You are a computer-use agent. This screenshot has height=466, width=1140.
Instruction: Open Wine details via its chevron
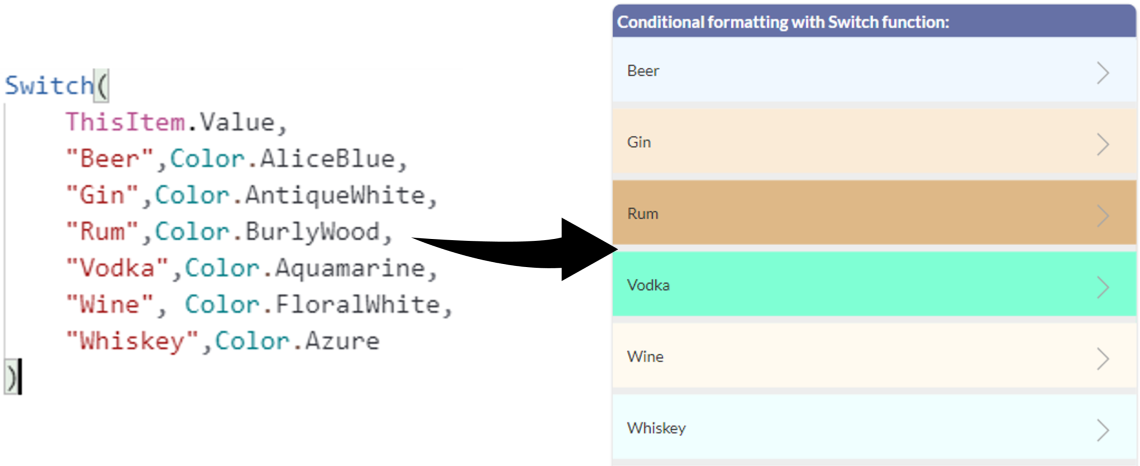point(1103,358)
